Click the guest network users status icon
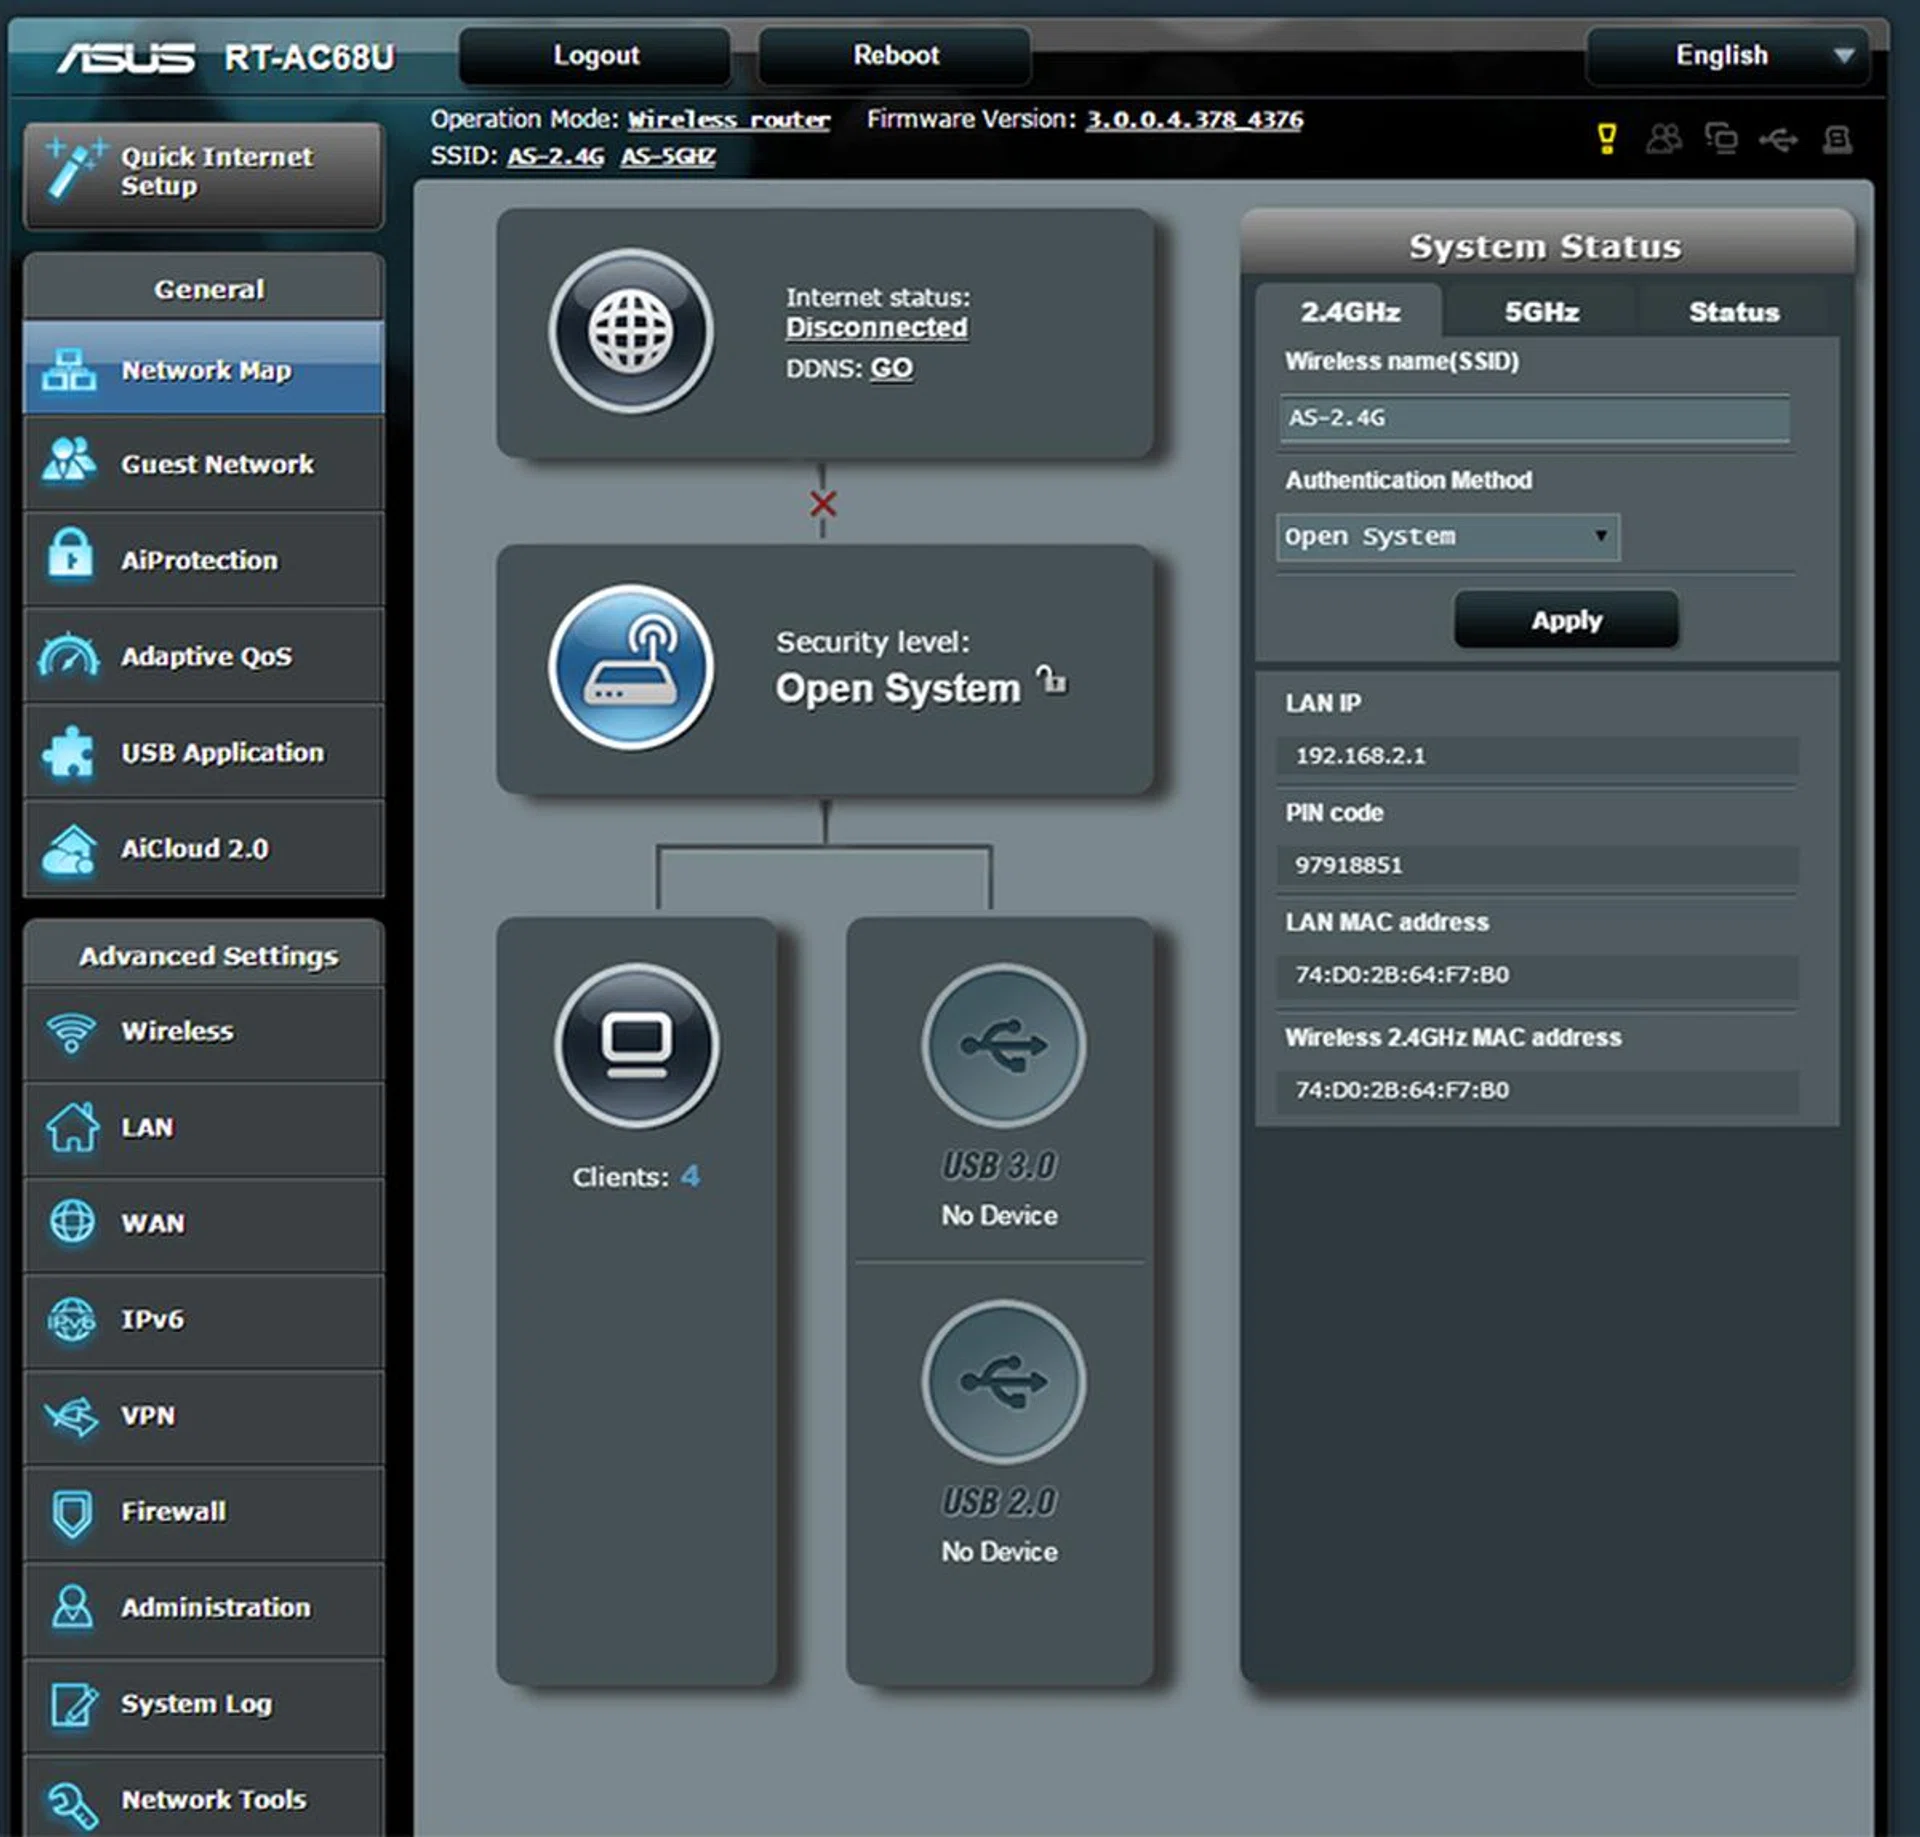The width and height of the screenshot is (1920, 1837). pos(1663,138)
